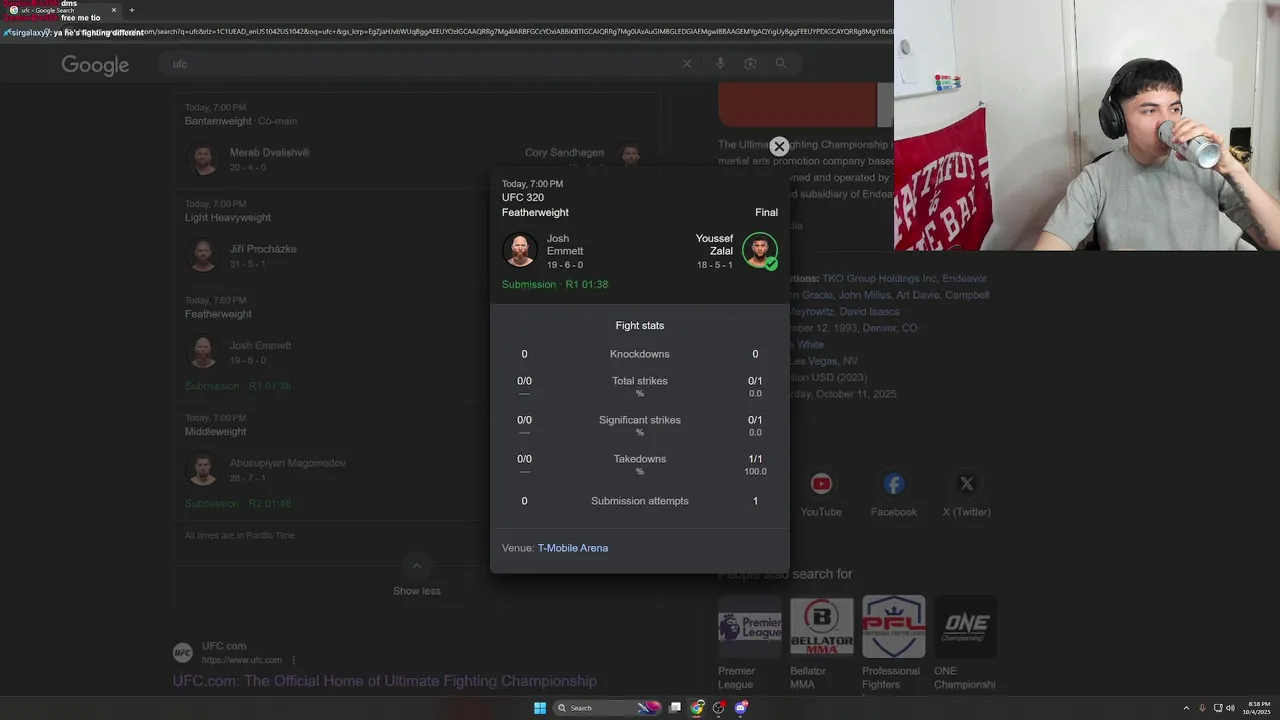Click the UFC.com site favicon
The height and width of the screenshot is (720, 1280).
183,653
